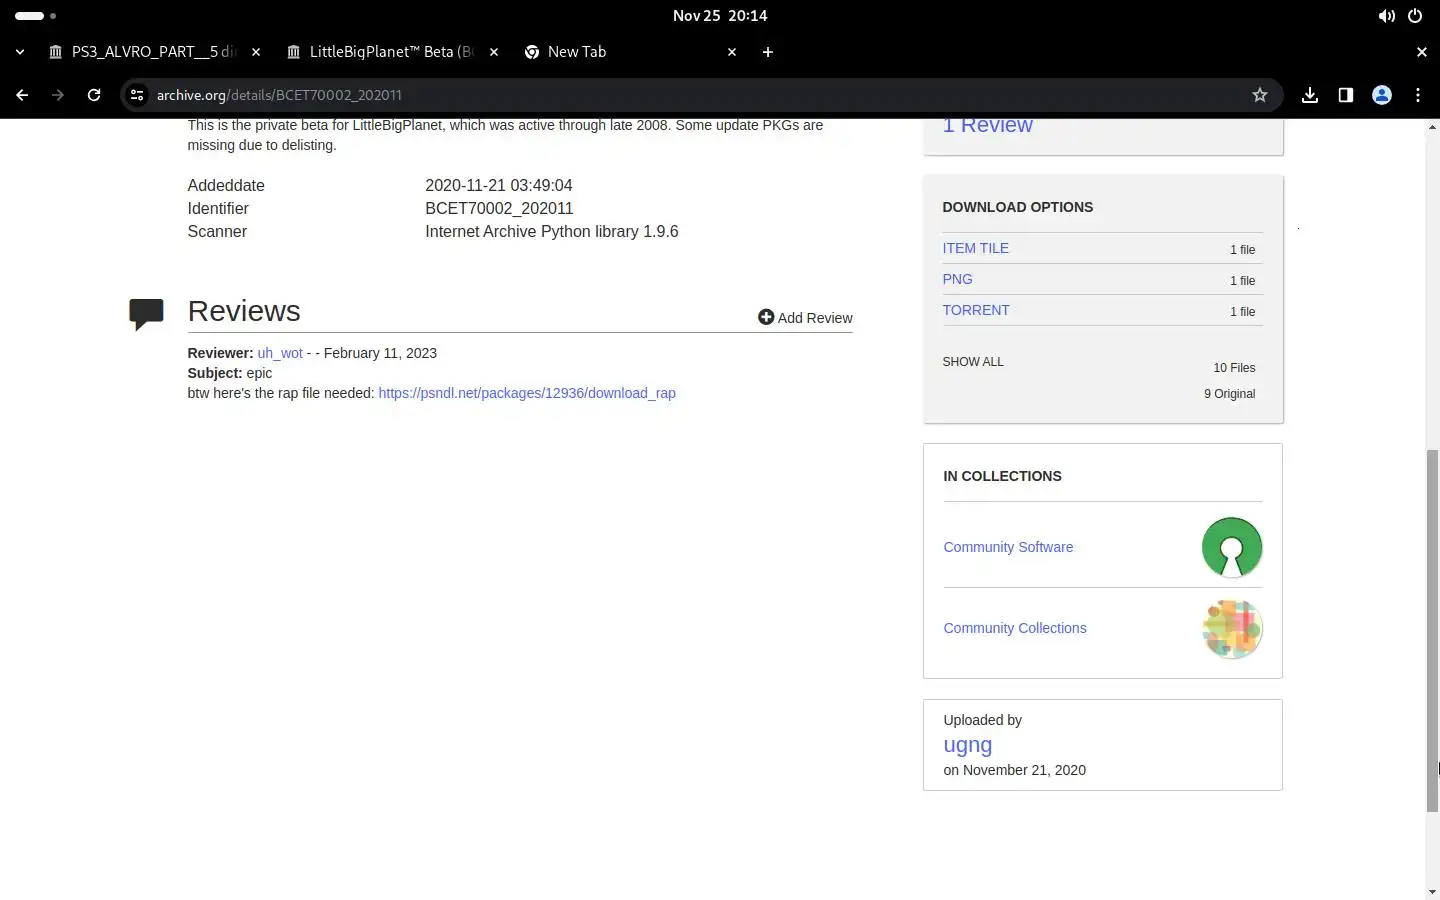Close the LittleBigPlanet Beta tab
1440x900 pixels.
(x=494, y=52)
